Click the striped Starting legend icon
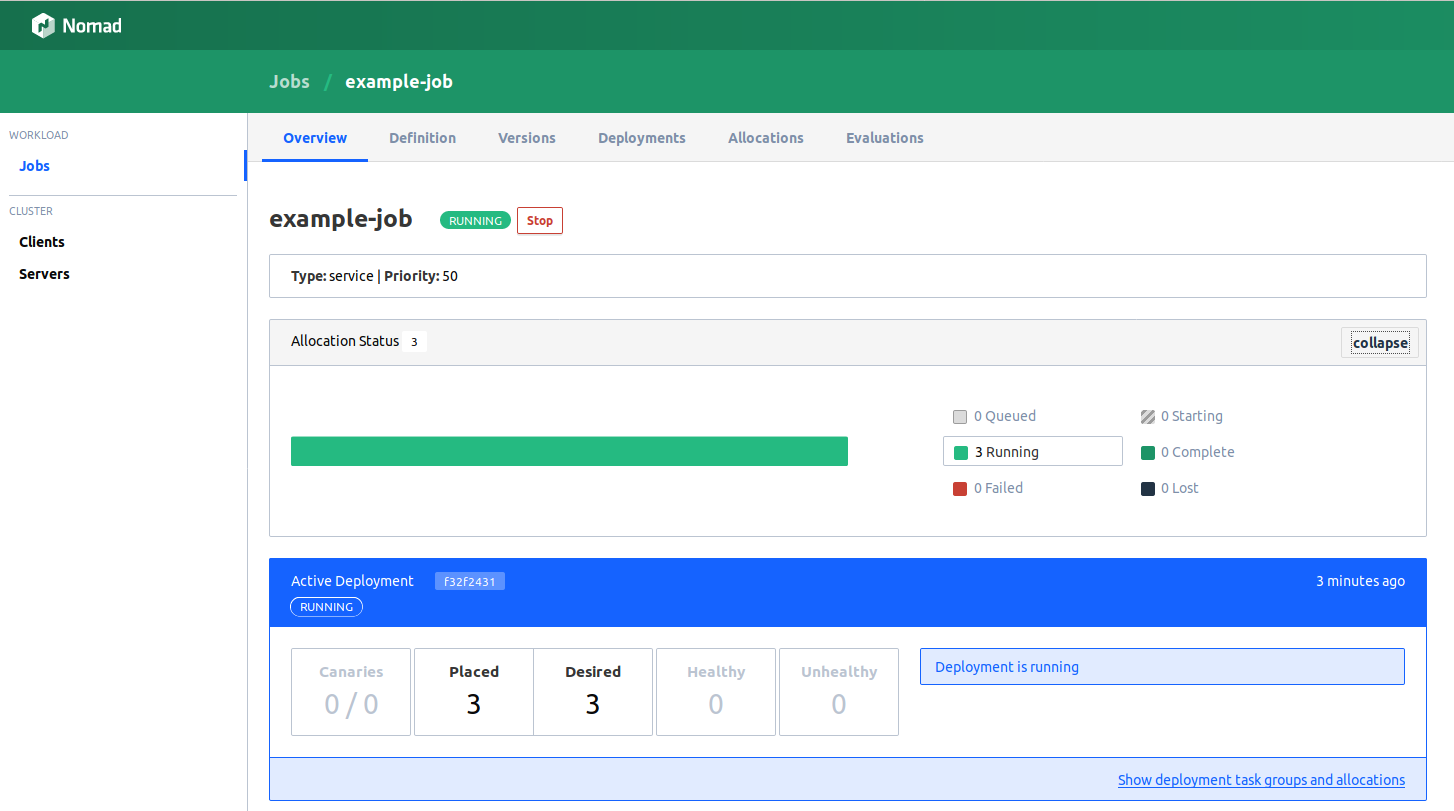1454x811 pixels. click(1148, 417)
